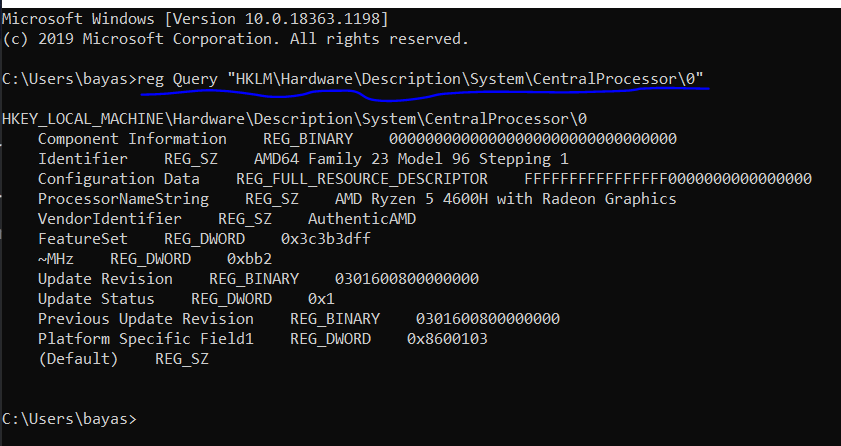Image resolution: width=841 pixels, height=446 pixels.
Task: Click the REG_FULL_RESOURCE_DESCRIPTOR type text
Action: coord(362,179)
